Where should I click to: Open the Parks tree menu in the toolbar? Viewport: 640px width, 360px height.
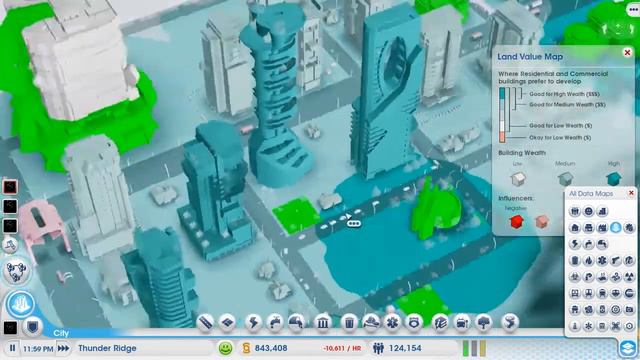484,322
